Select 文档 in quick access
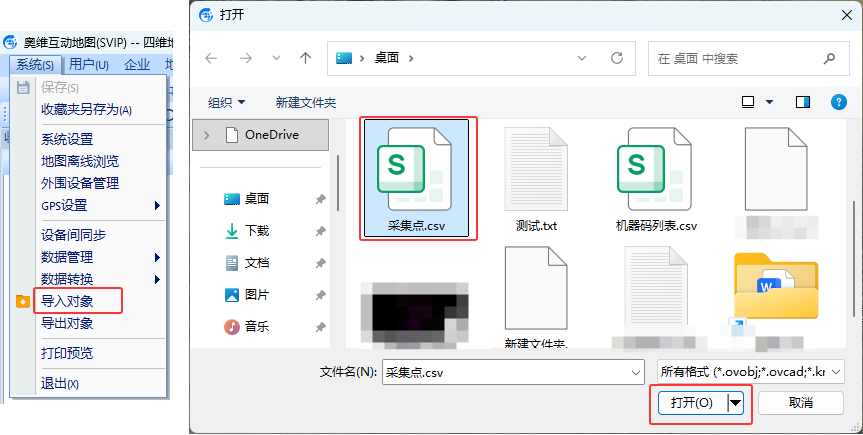This screenshot has height=435, width=863. pyautogui.click(x=256, y=263)
